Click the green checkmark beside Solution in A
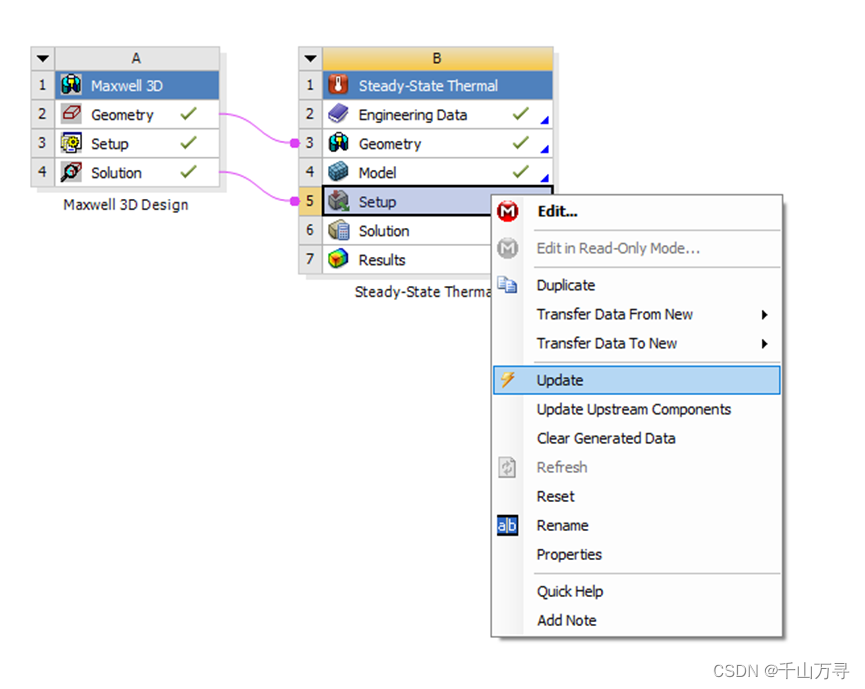The width and height of the screenshot is (865, 689). 188,172
